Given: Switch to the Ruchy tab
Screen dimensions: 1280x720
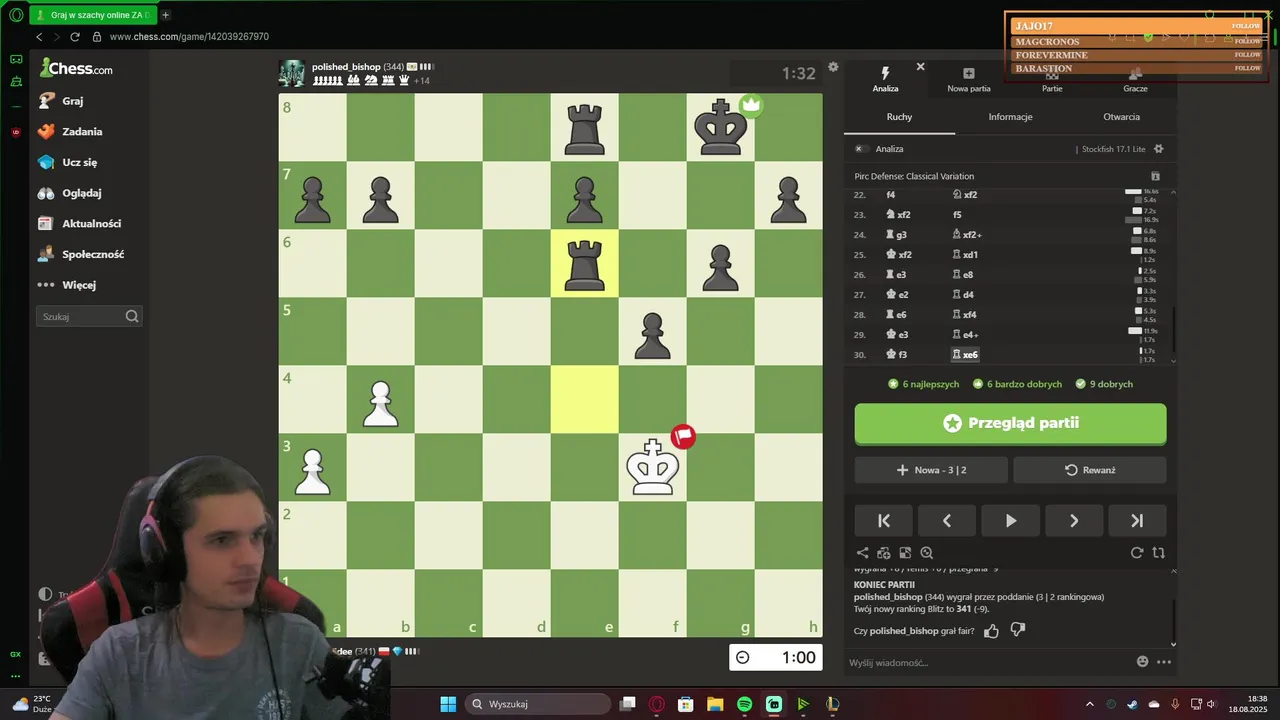Looking at the screenshot, I should click(x=899, y=117).
